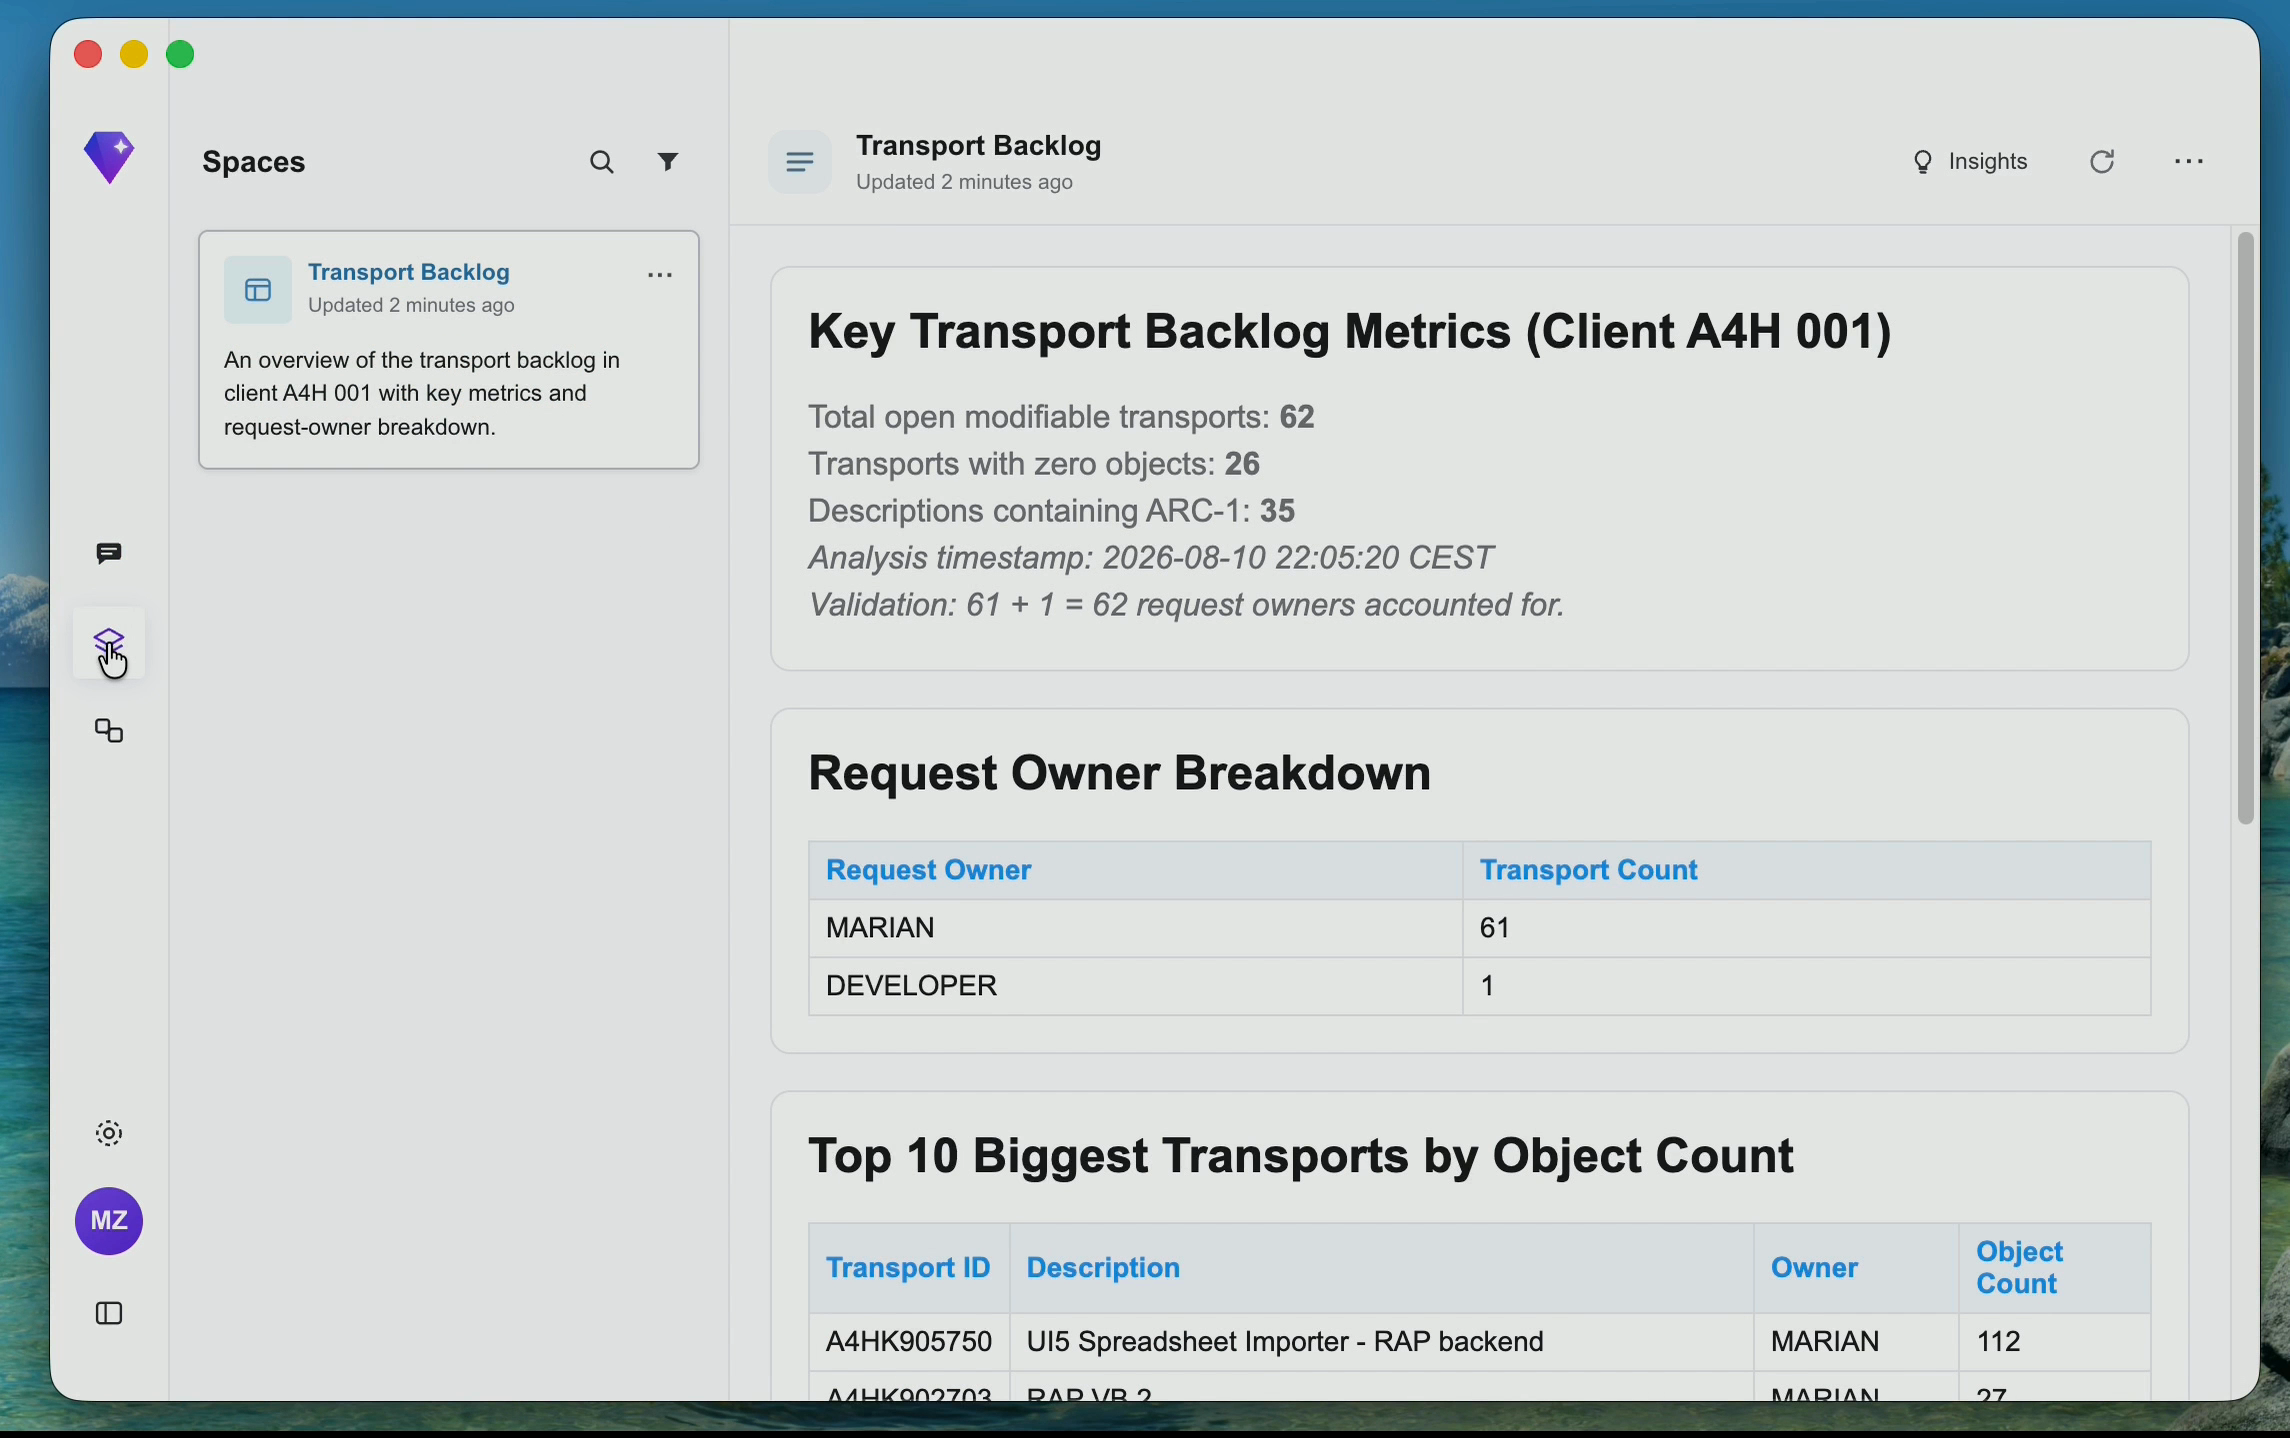Click the Transport Backlog card layout icon
Image resolution: width=2290 pixels, height=1438 pixels.
[258, 290]
